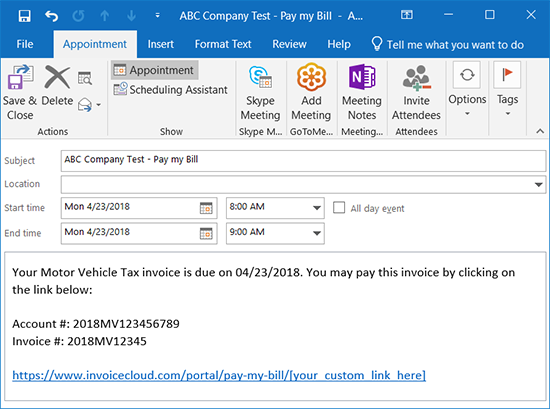Open the Location dropdown arrow
The height and width of the screenshot is (409, 550).
point(538,185)
